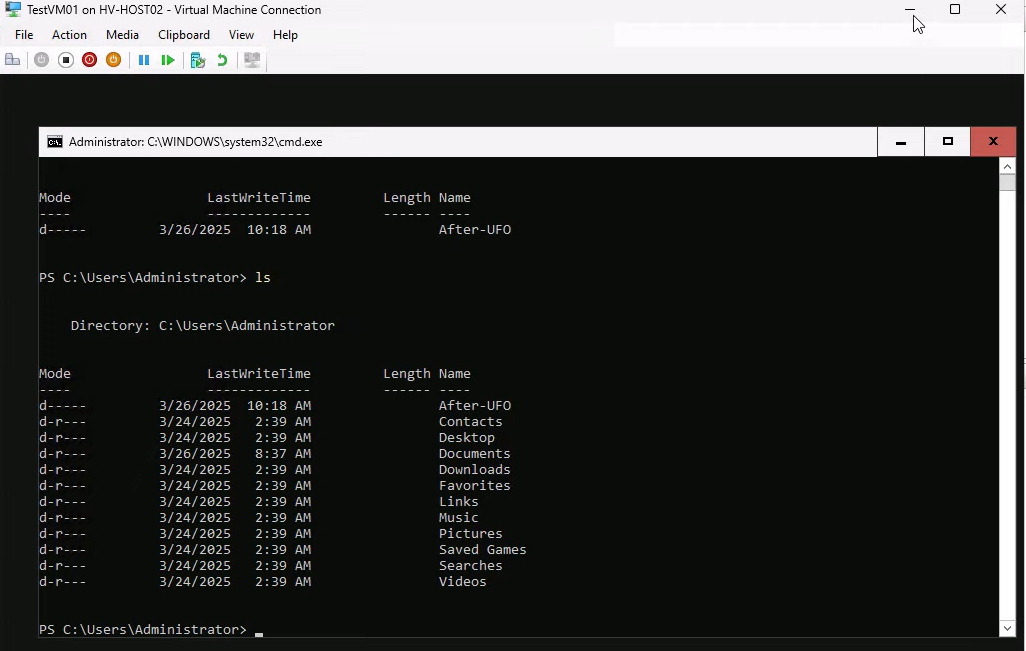Click 'Downloads' in the directory listing
Viewport: 1026px width, 651px height.
point(474,470)
